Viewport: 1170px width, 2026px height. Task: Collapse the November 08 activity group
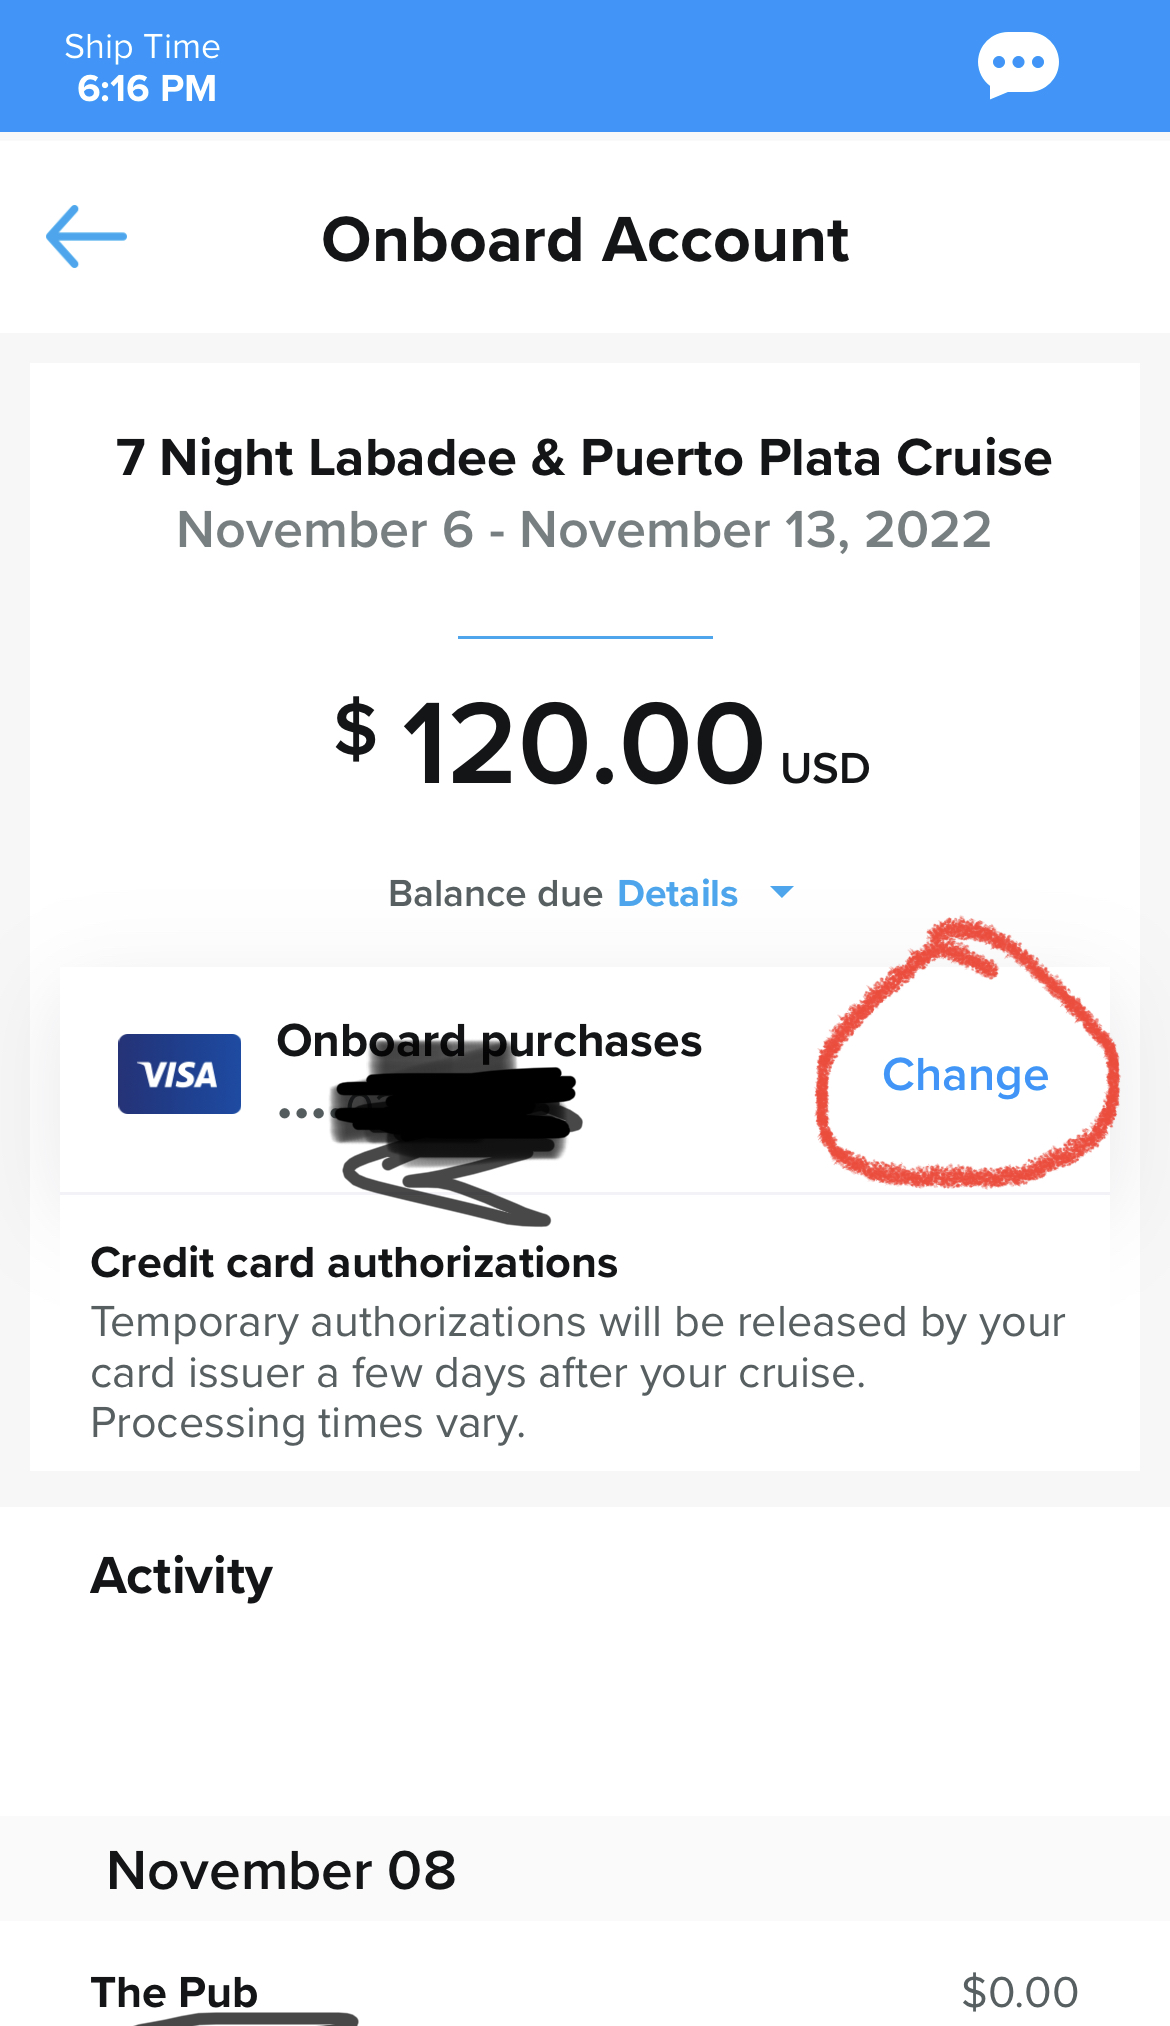point(283,1870)
